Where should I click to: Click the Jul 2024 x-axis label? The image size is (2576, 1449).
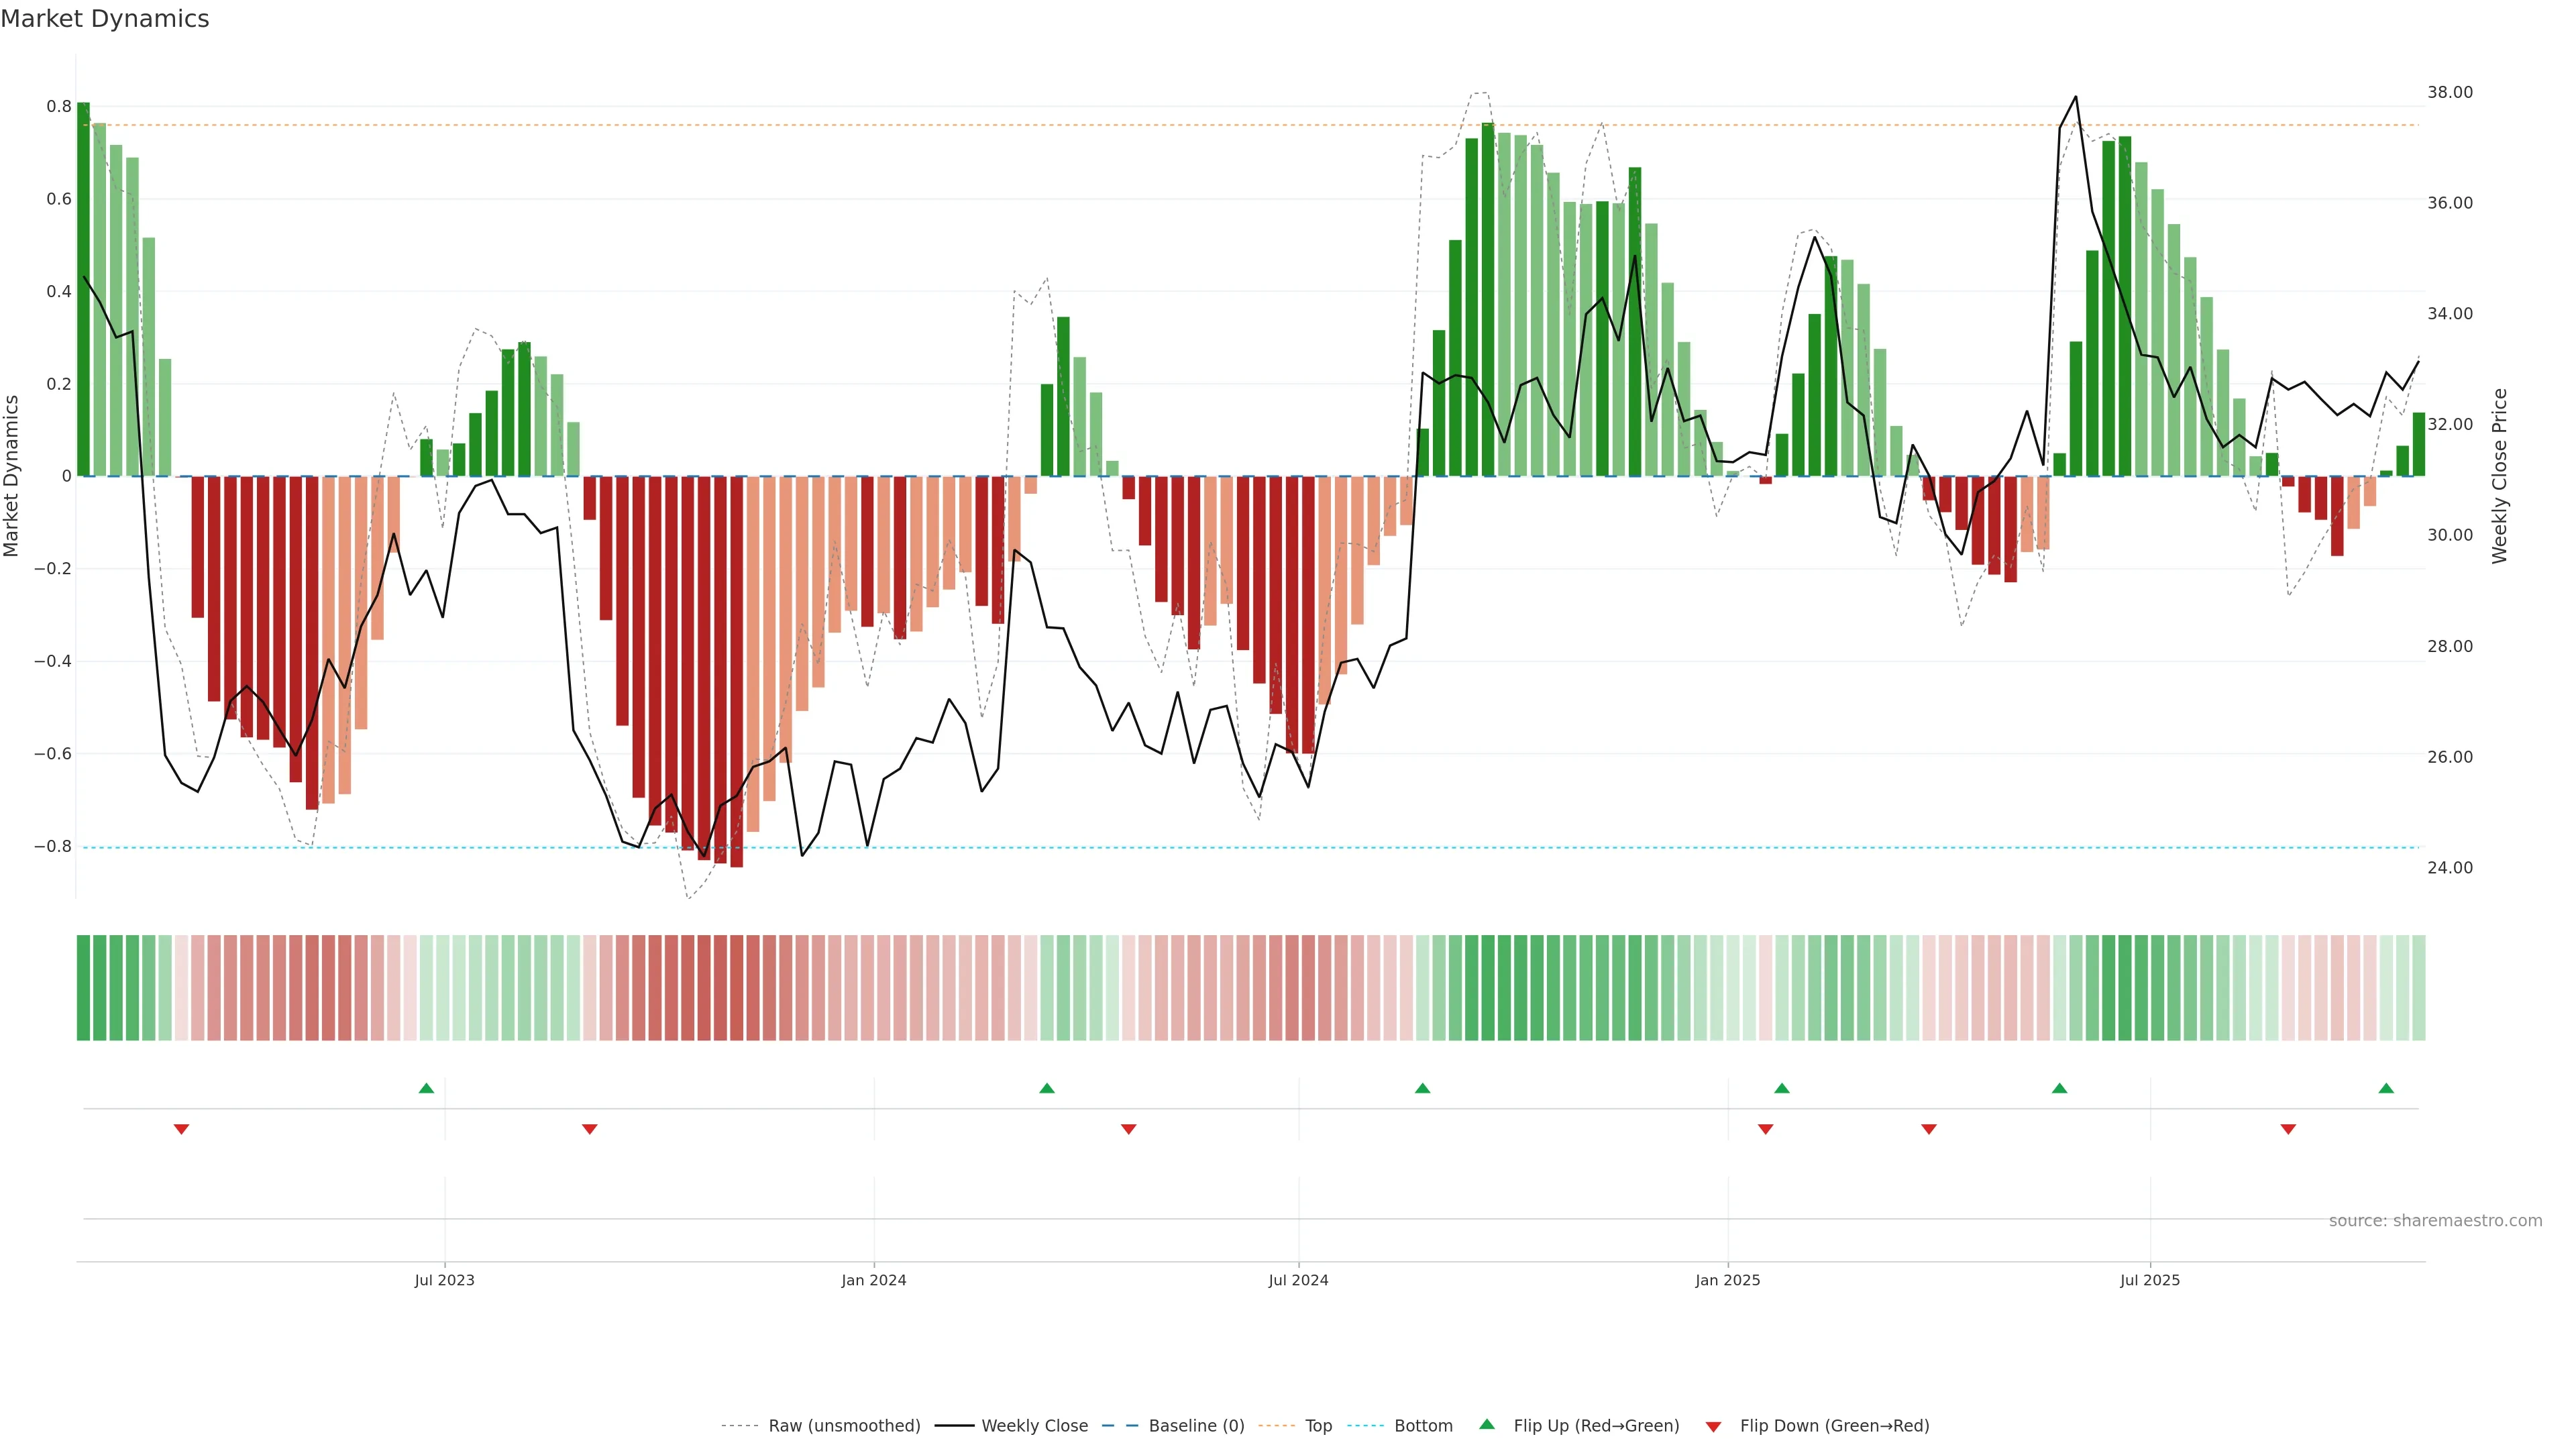tap(1298, 1280)
